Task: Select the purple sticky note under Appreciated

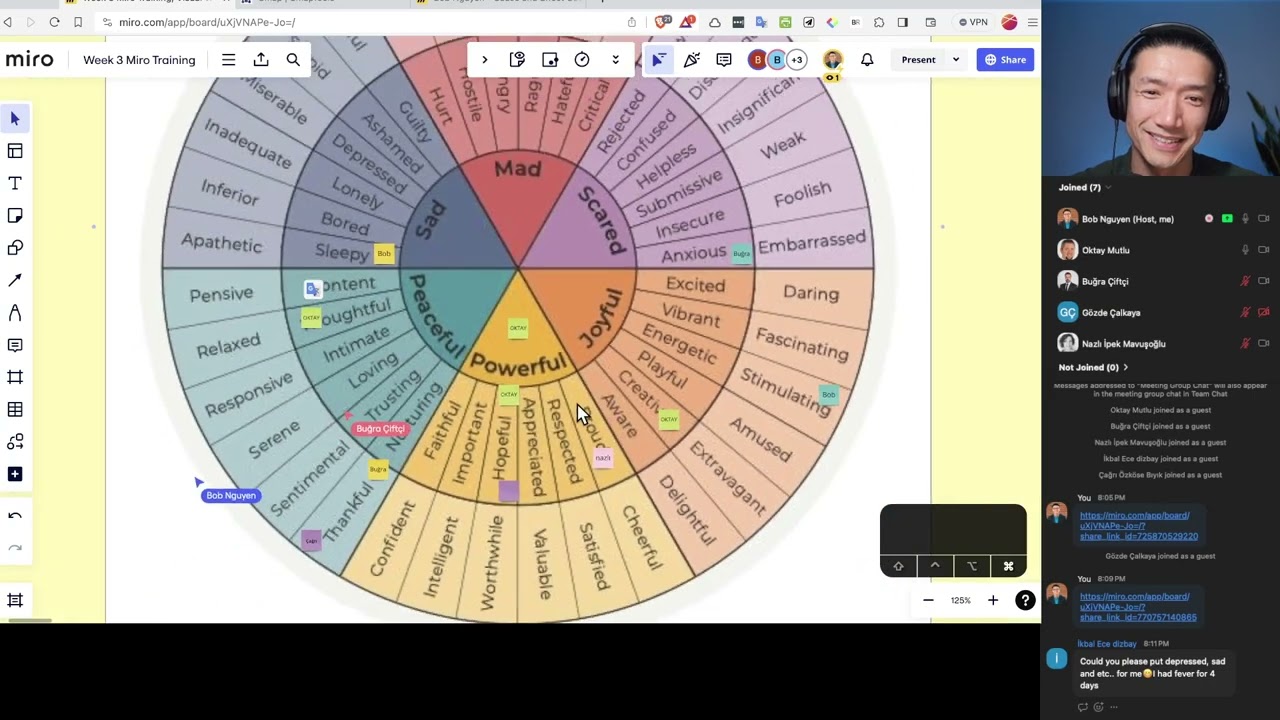Action: (x=508, y=490)
